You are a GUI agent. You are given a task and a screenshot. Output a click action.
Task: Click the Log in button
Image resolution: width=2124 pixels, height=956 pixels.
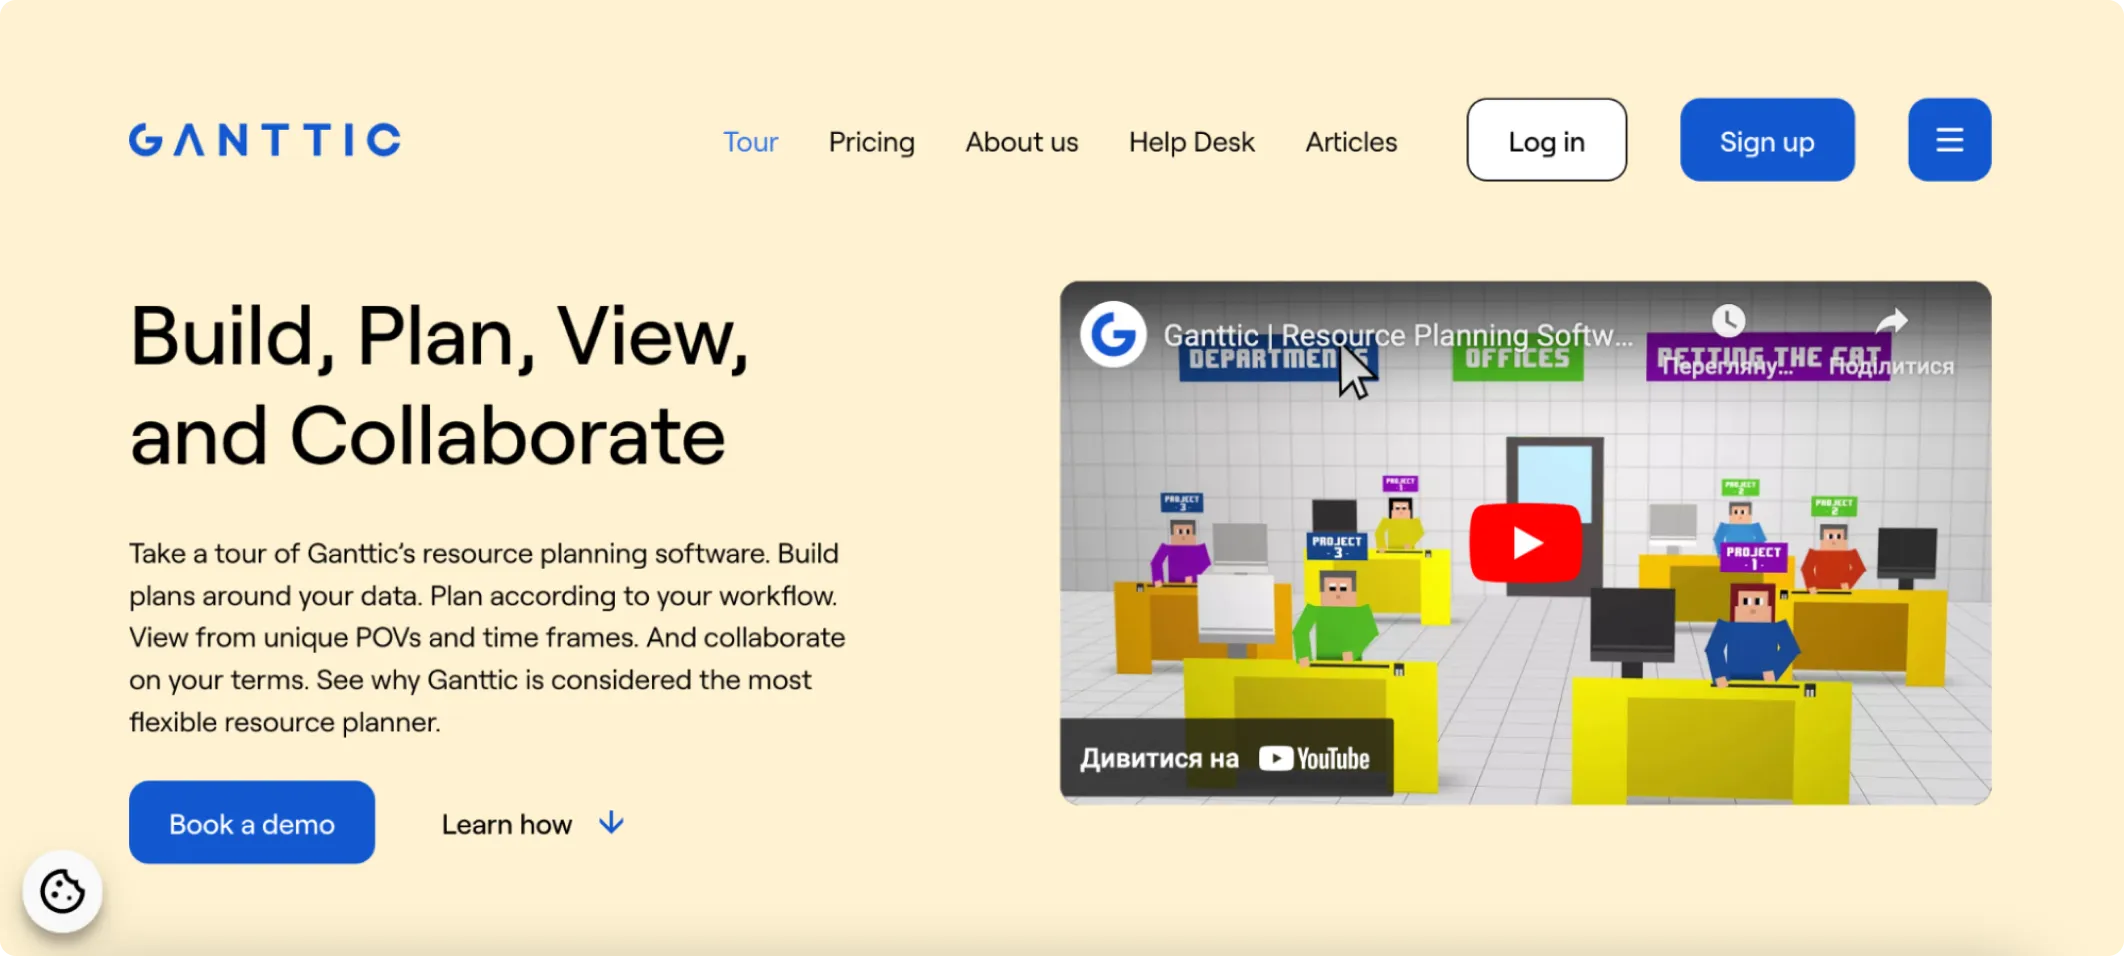pyautogui.click(x=1546, y=140)
